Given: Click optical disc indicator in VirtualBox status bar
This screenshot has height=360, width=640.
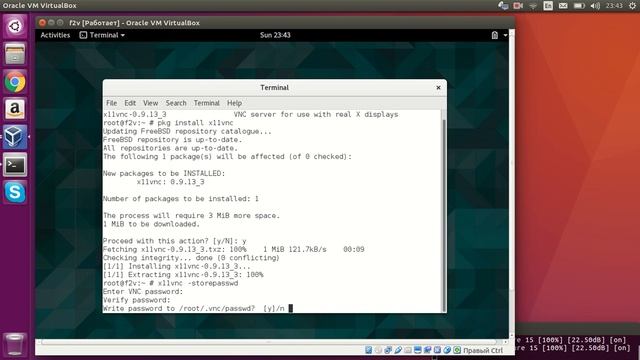Looking at the screenshot, I should coord(378,350).
